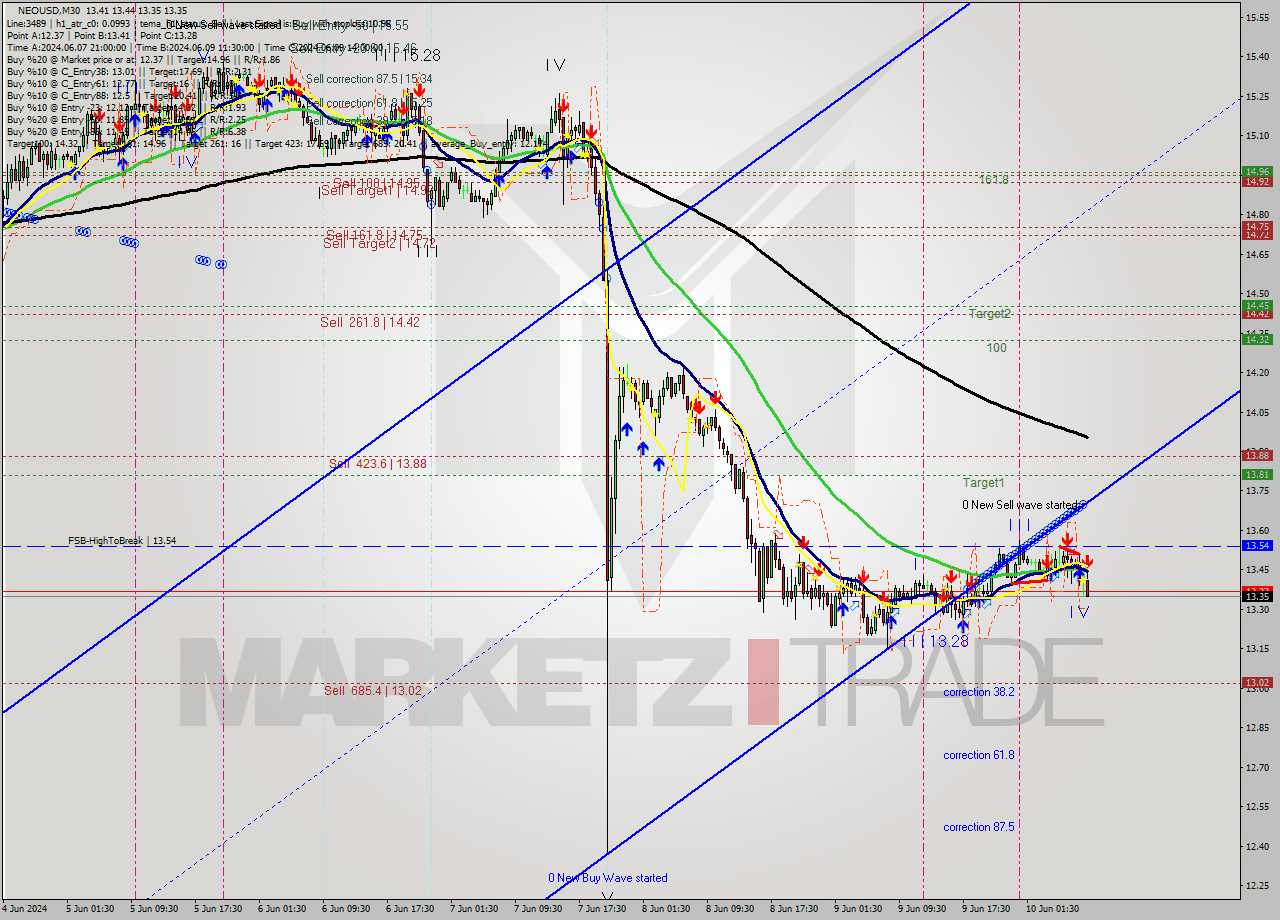Screen dimensions: 1280x920
Task: Click the 12.25 price axis value
Action: pos(1257,886)
